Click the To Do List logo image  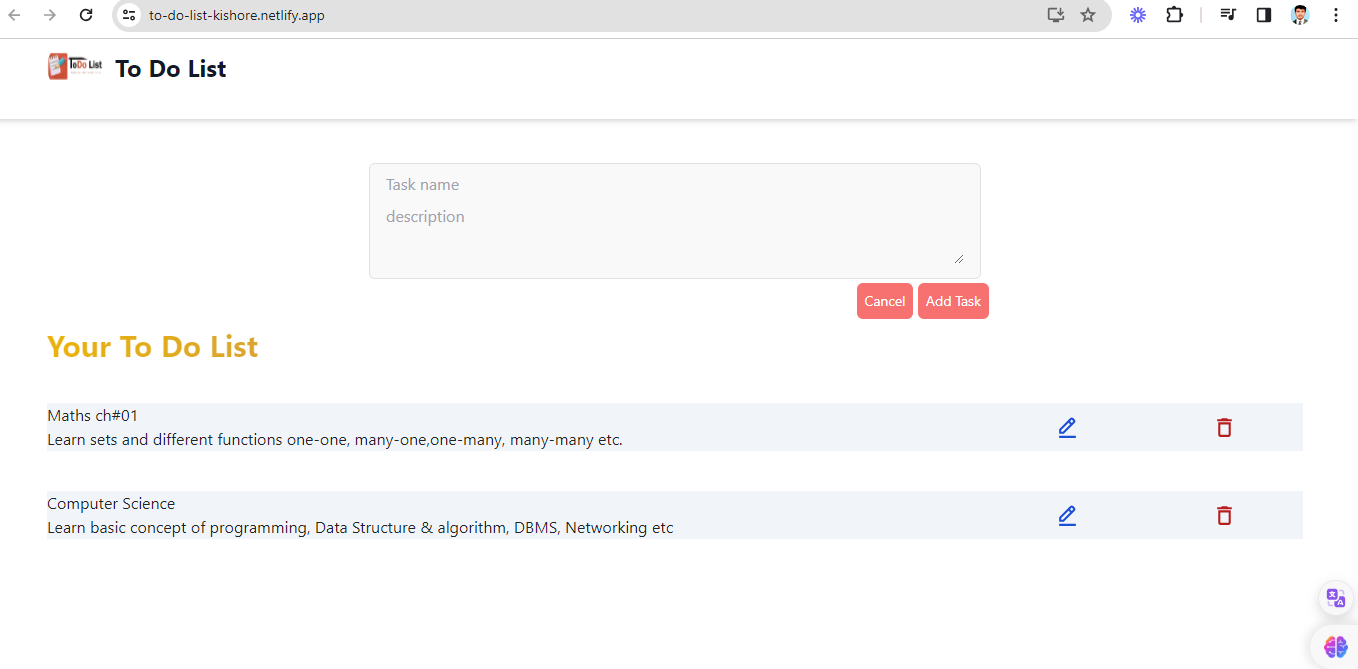point(75,67)
